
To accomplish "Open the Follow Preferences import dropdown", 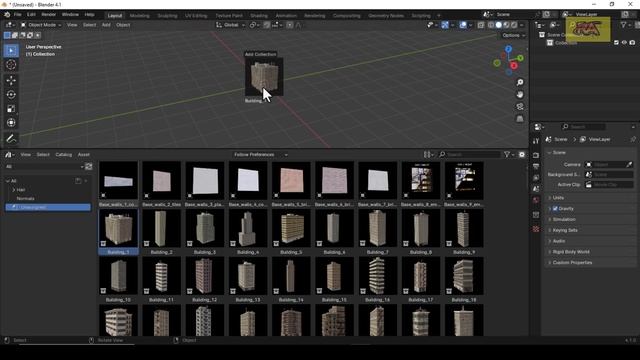I will click(x=260, y=155).
